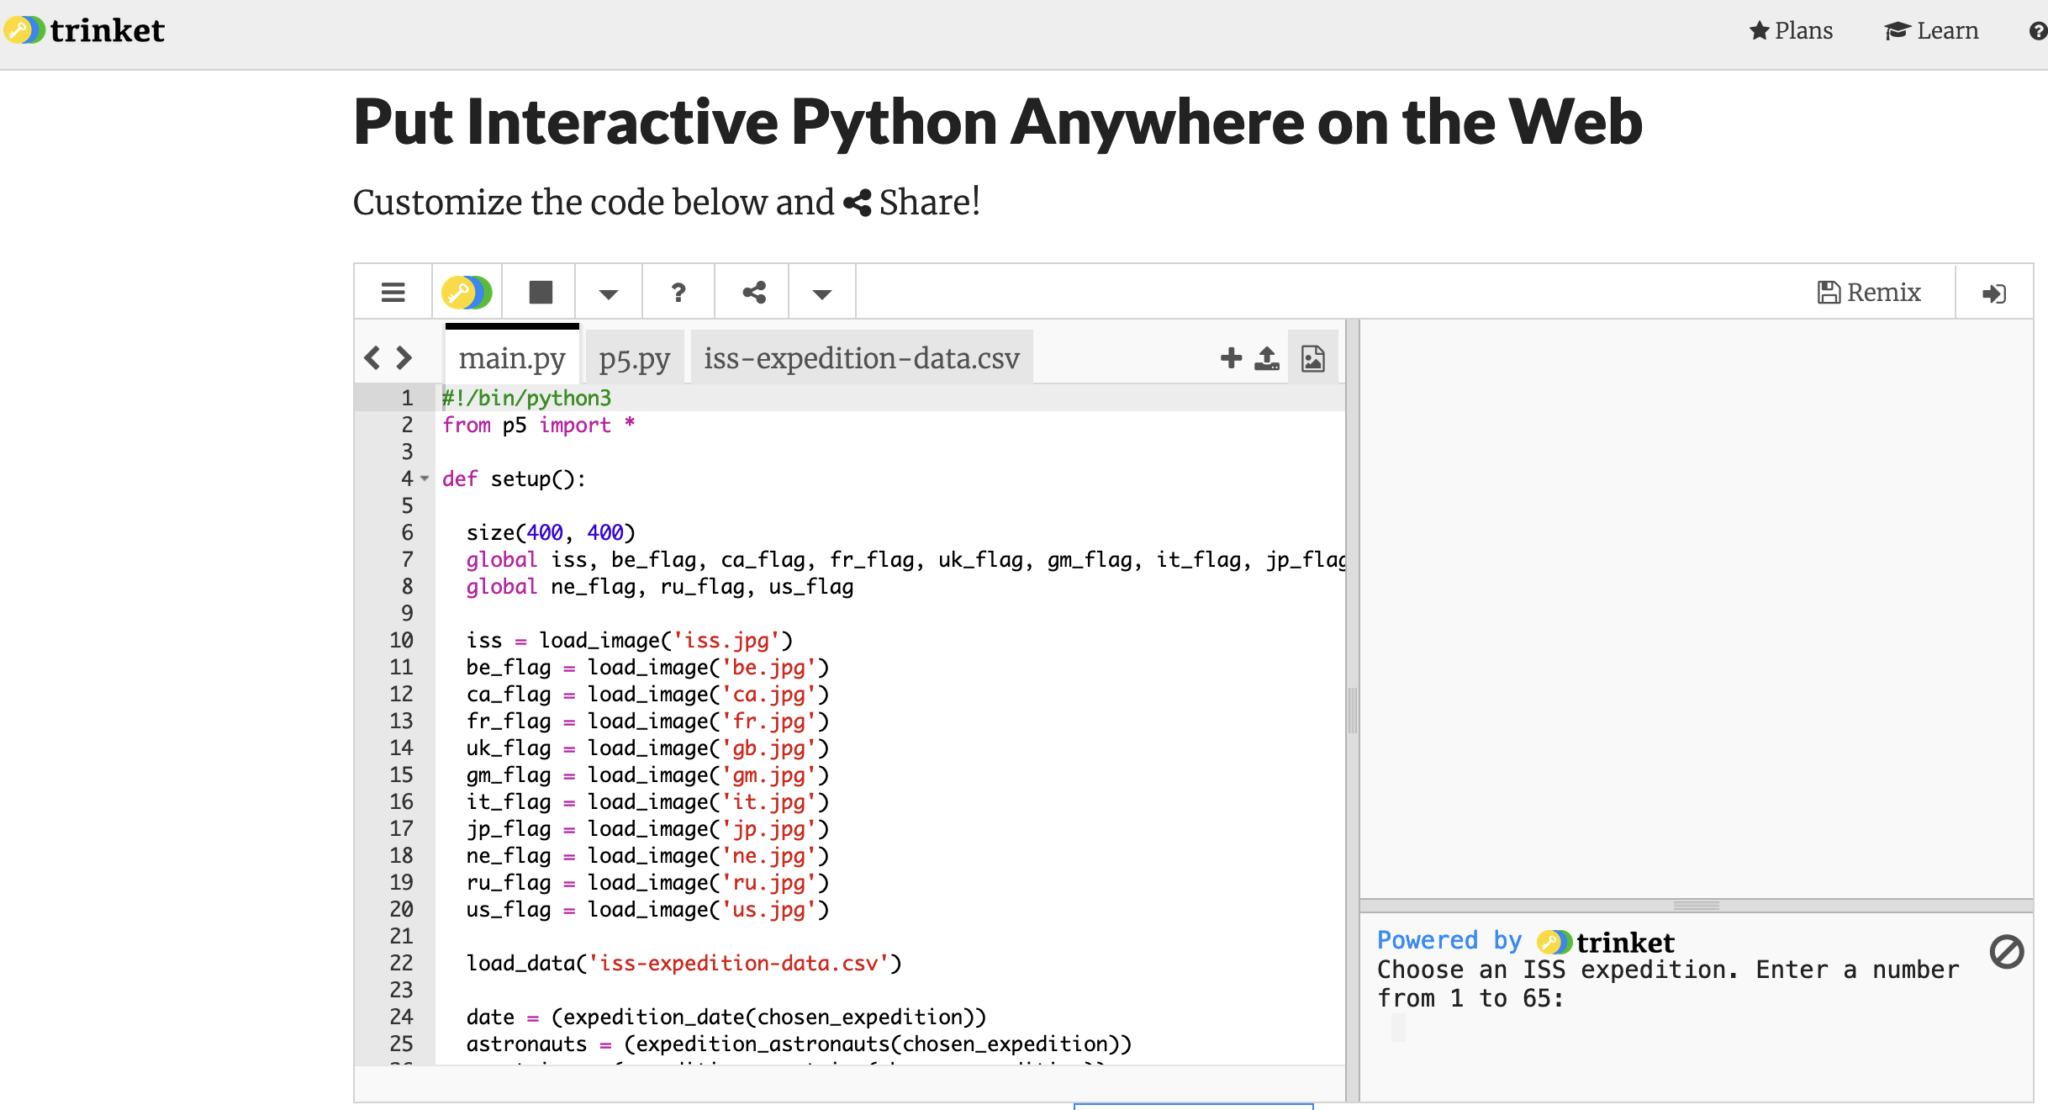This screenshot has height=1110, width=2048.
Task: Open the image library icon
Action: point(1313,358)
